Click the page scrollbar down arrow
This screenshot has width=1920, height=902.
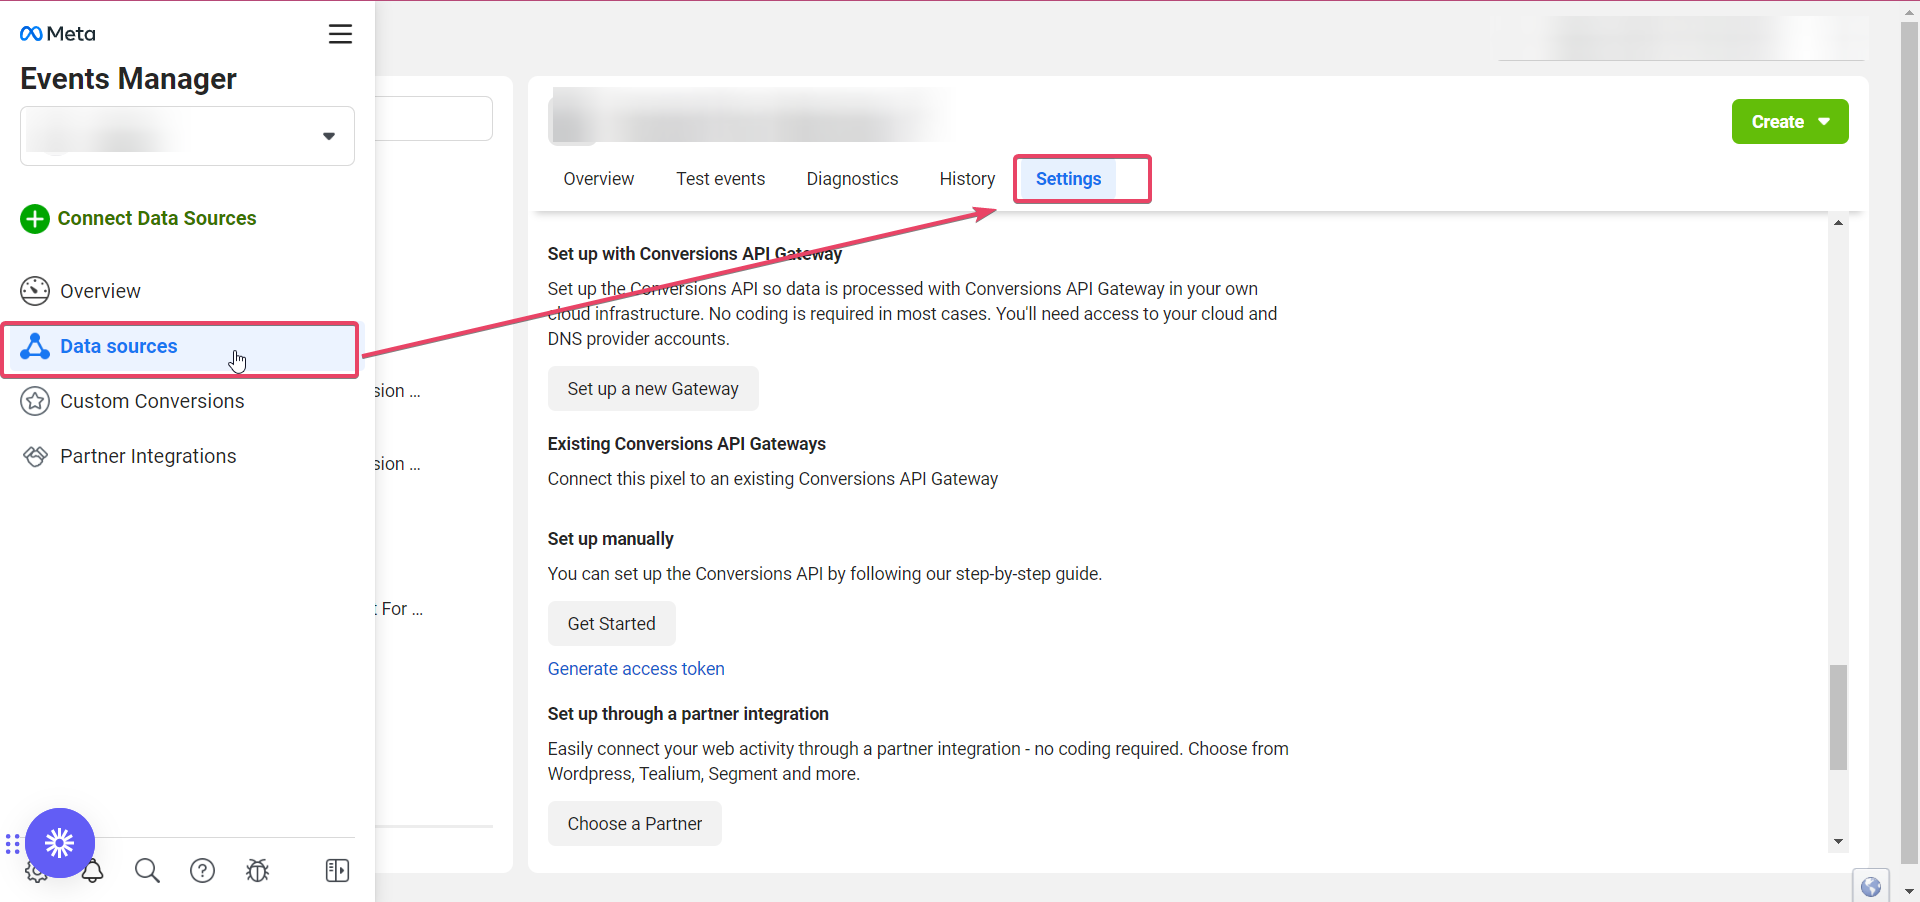(x=1909, y=891)
